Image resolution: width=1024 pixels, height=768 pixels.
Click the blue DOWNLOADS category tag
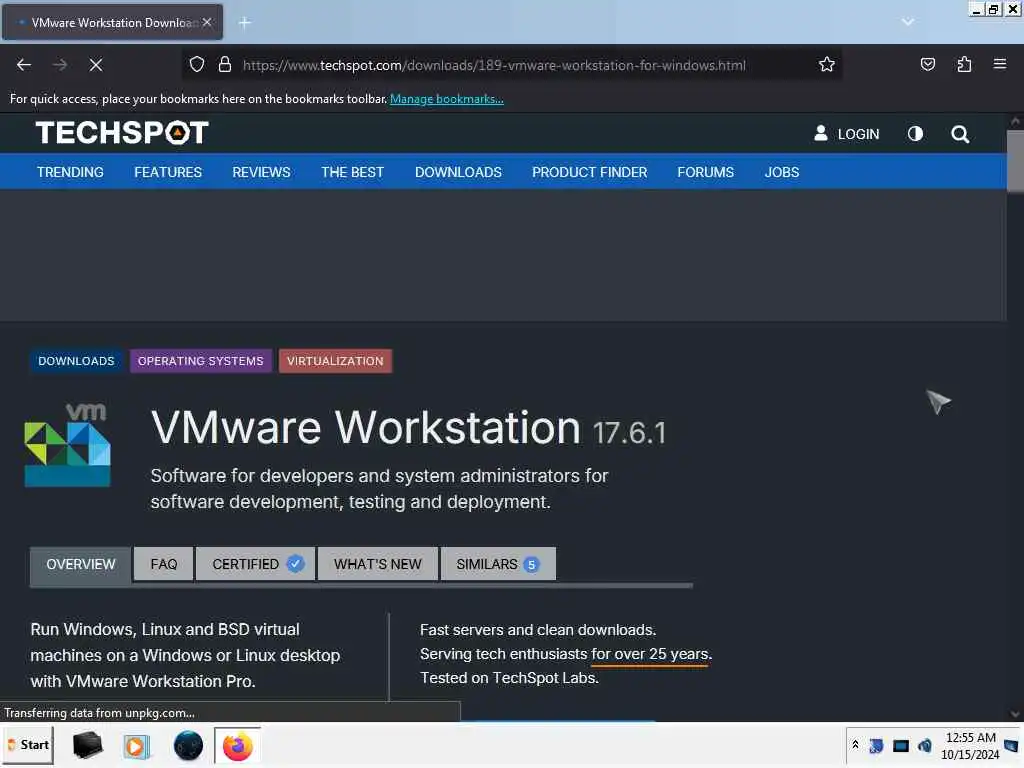(x=76, y=361)
